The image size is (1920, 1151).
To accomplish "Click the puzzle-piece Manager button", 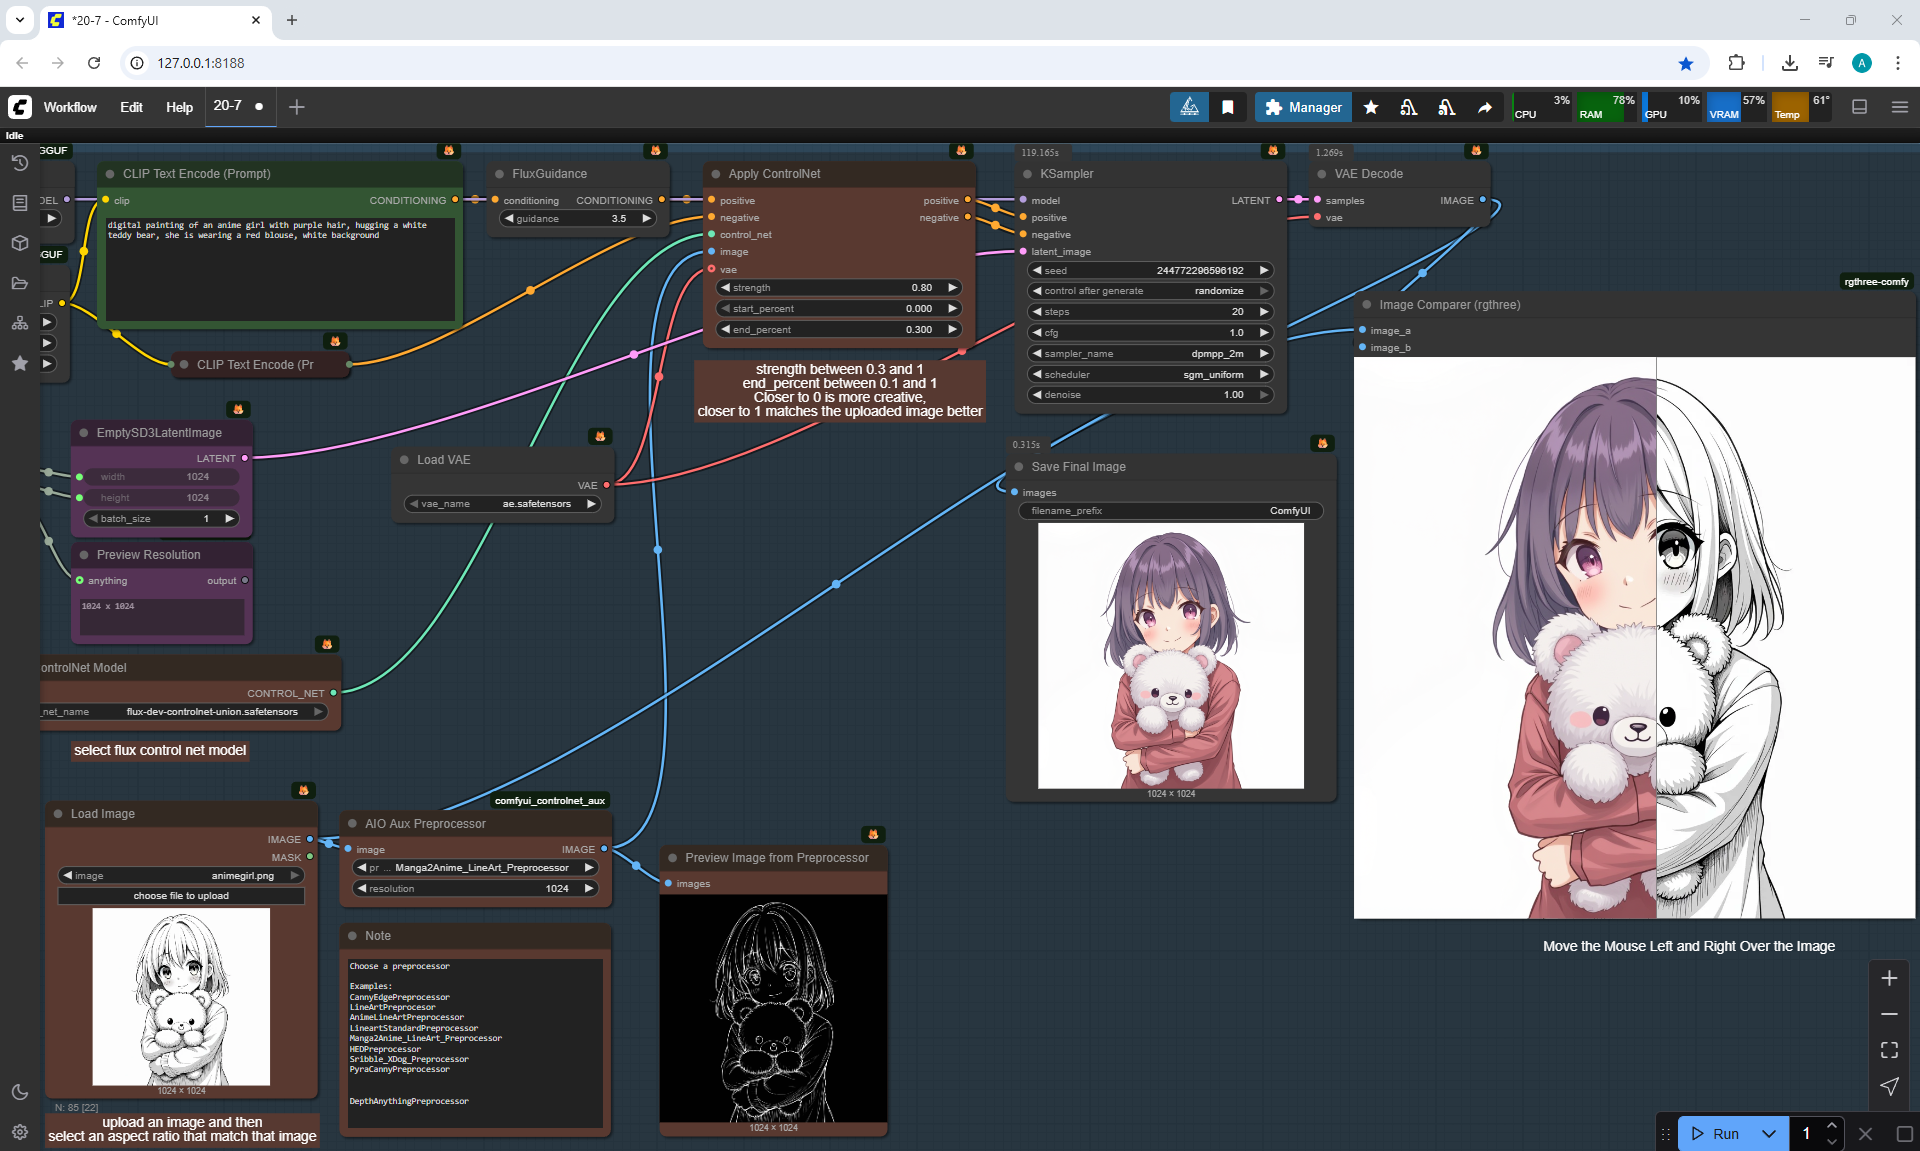I will point(1302,107).
